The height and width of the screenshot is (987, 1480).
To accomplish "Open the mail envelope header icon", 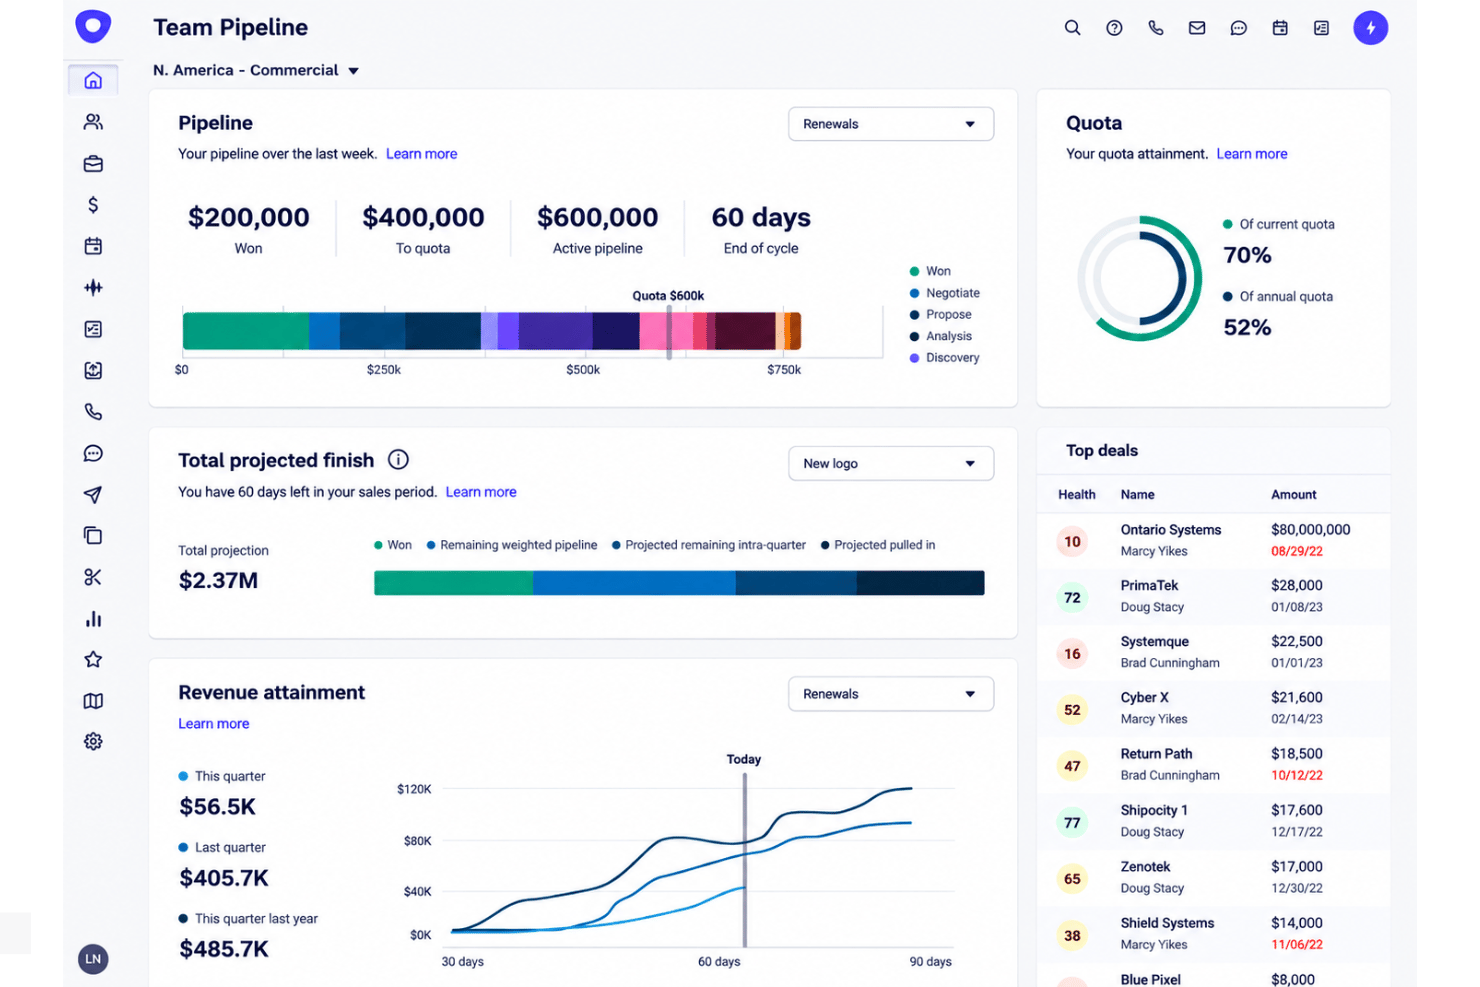I will tap(1197, 28).
